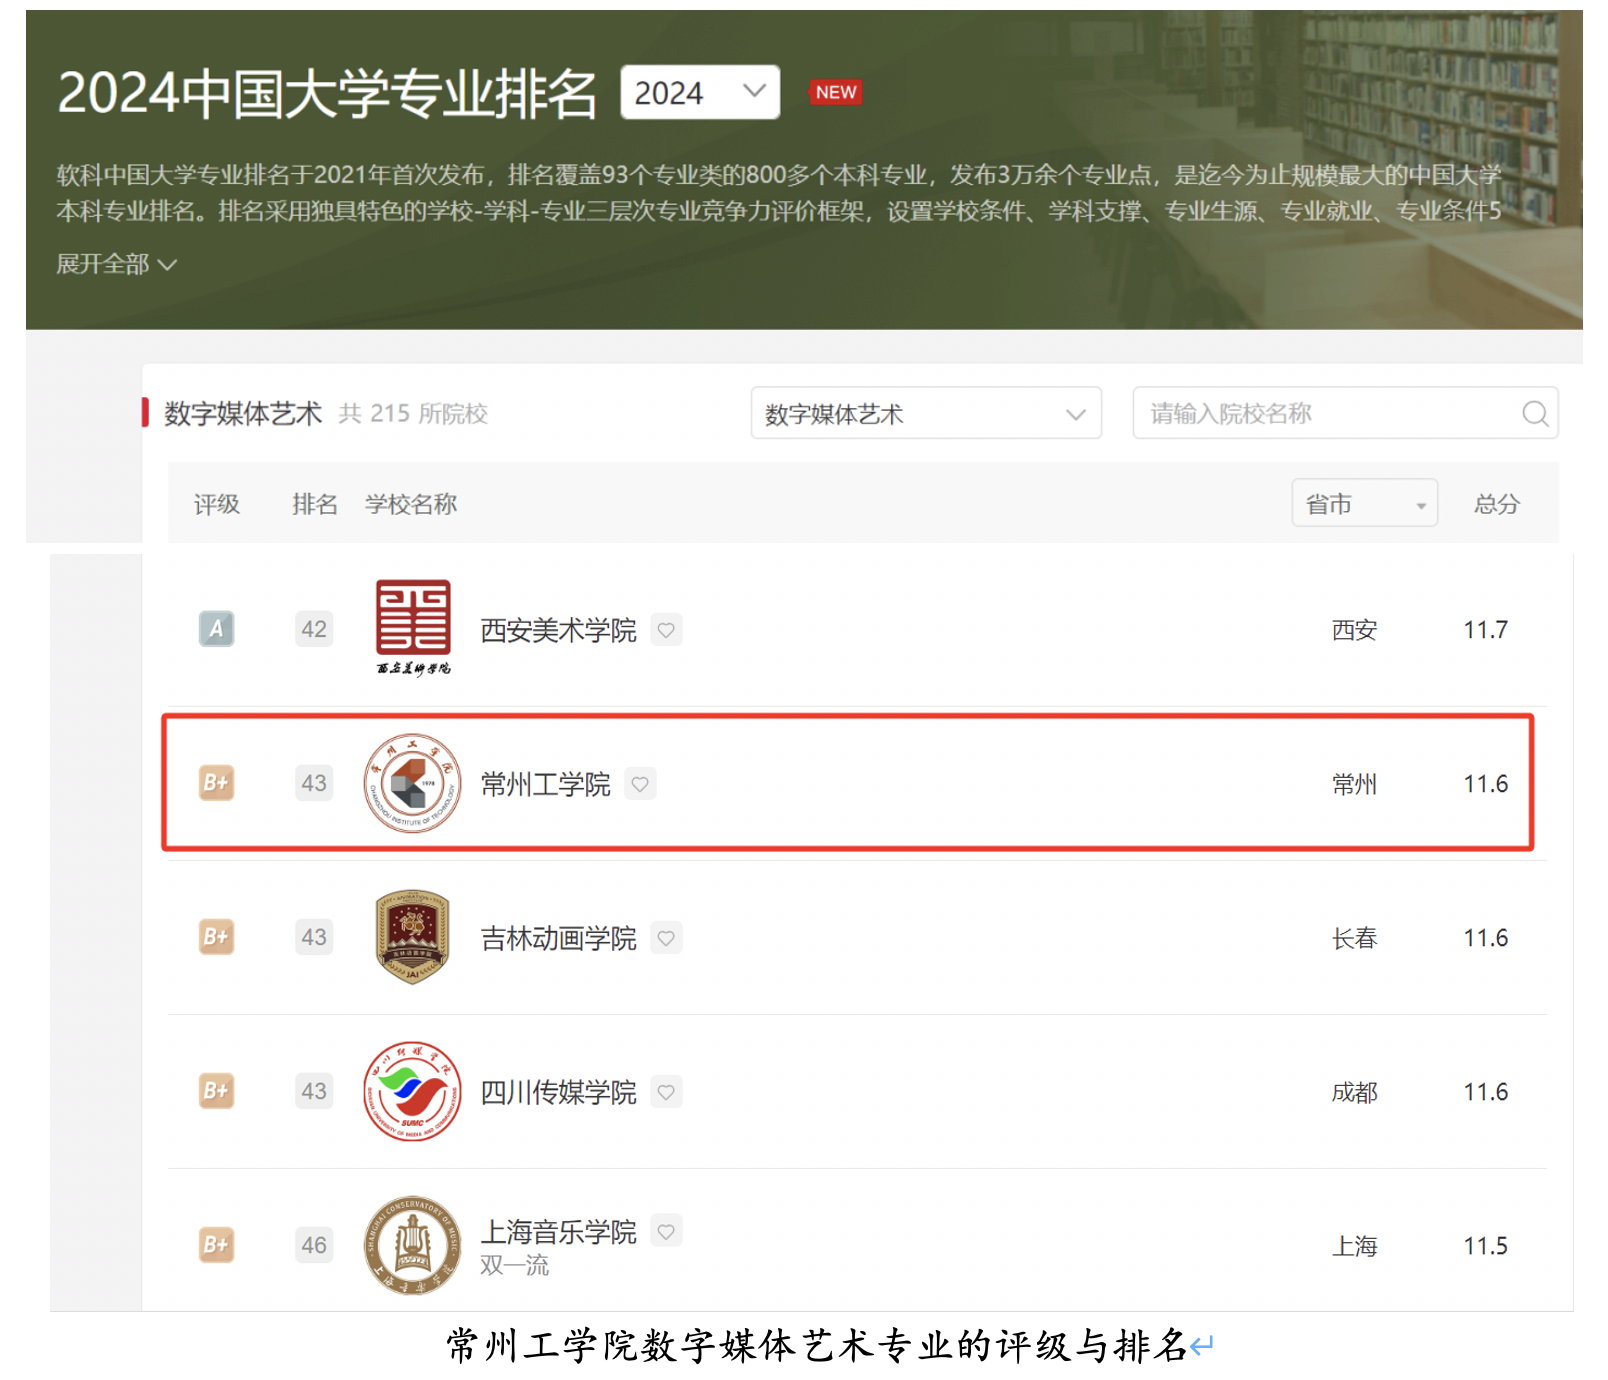Click the Xi'an Academy of Fine Arts logo
The height and width of the screenshot is (1380, 1608).
(x=413, y=627)
